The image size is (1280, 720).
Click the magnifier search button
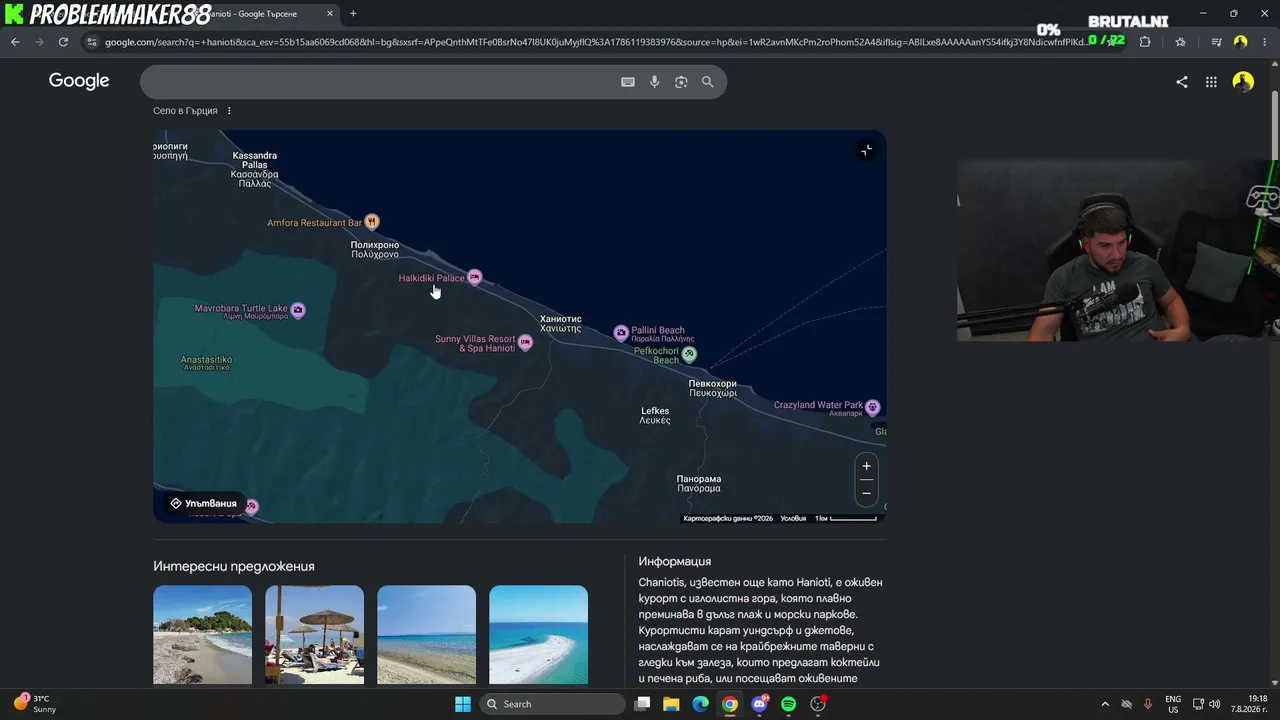(708, 82)
